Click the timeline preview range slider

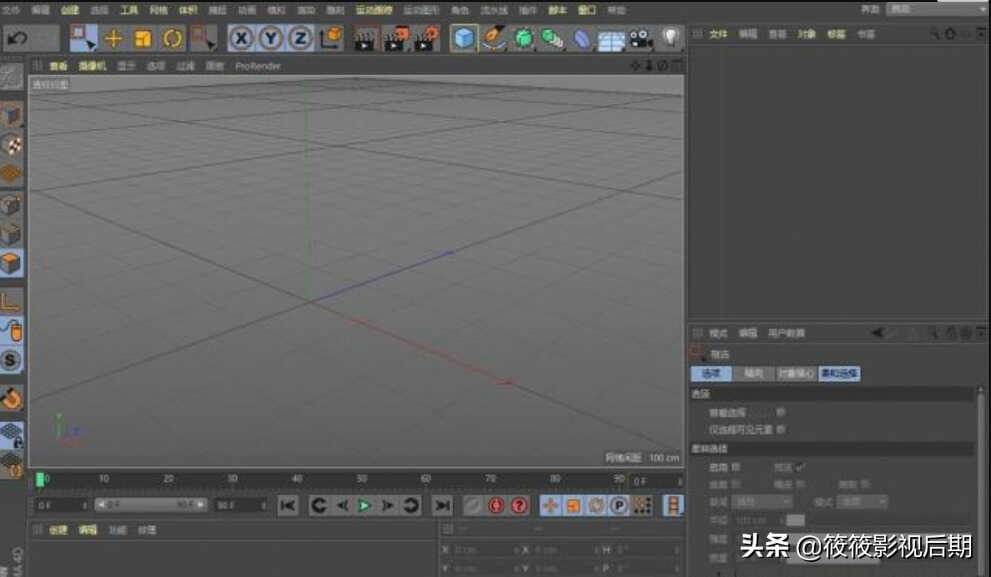click(x=150, y=505)
